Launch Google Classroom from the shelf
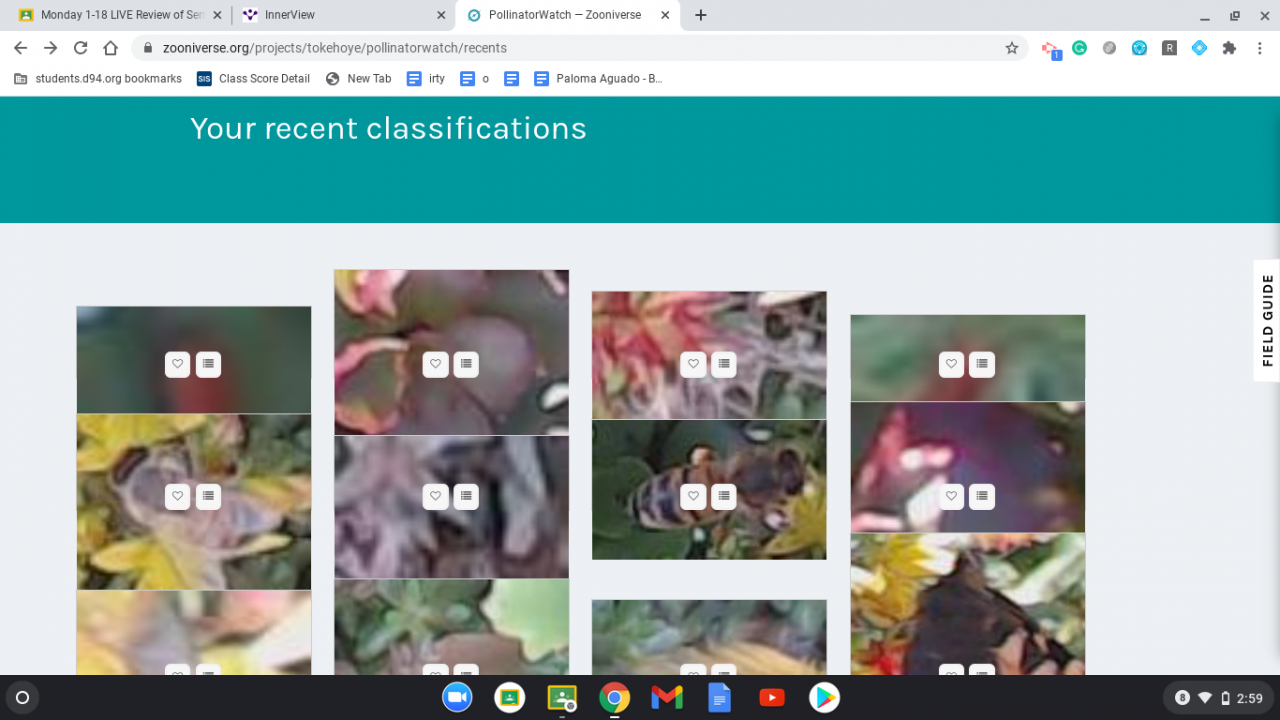Screen dimensions: 1280x720 [x=510, y=698]
